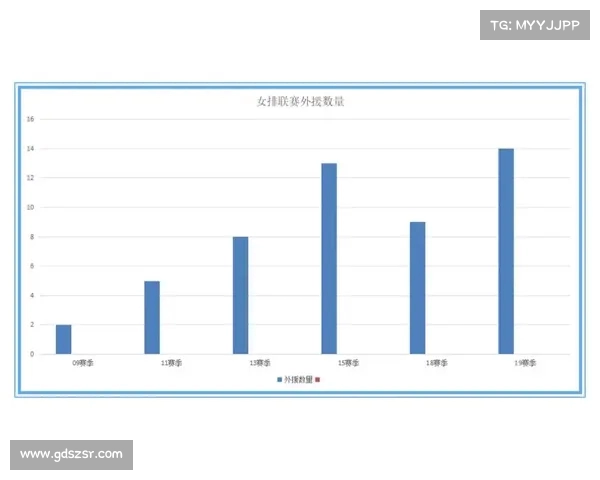Viewport: 600px width, 480px height.
Task: Select the blue bar for 15赛季
Action: coord(329,259)
